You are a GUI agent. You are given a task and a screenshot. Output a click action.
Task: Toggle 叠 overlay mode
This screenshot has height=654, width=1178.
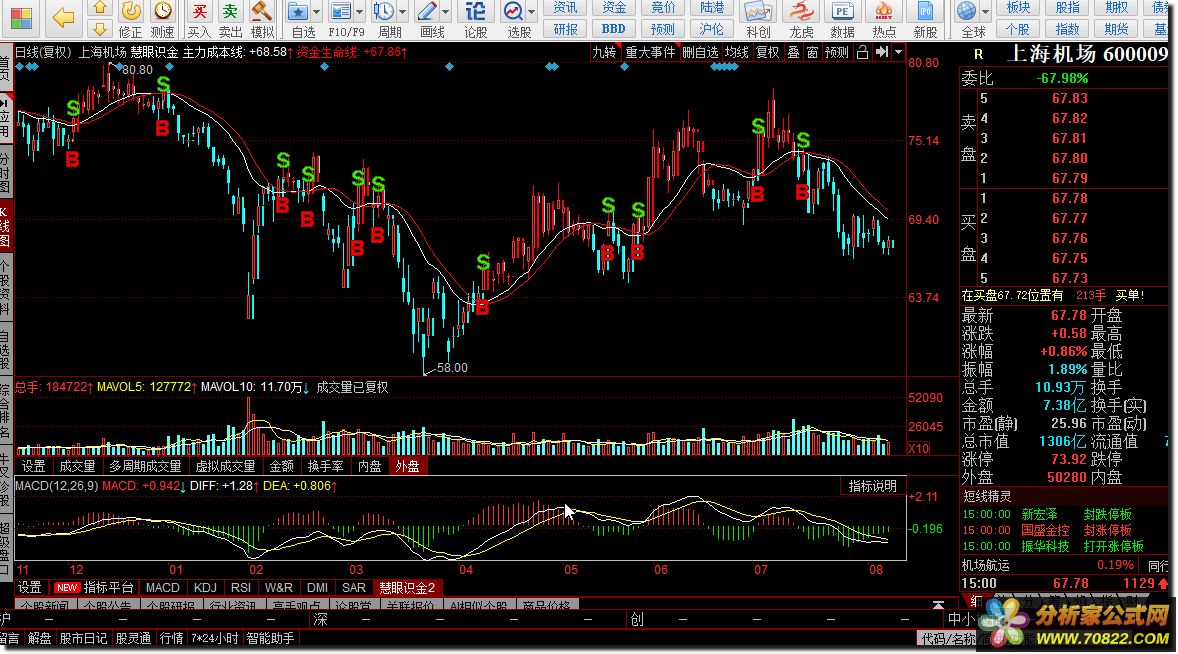pos(793,52)
